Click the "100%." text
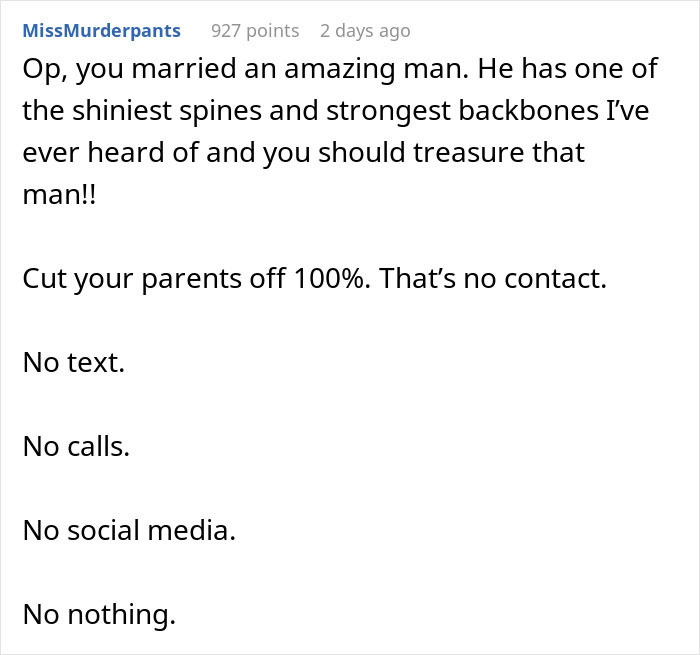The width and height of the screenshot is (700, 655). 332,278
